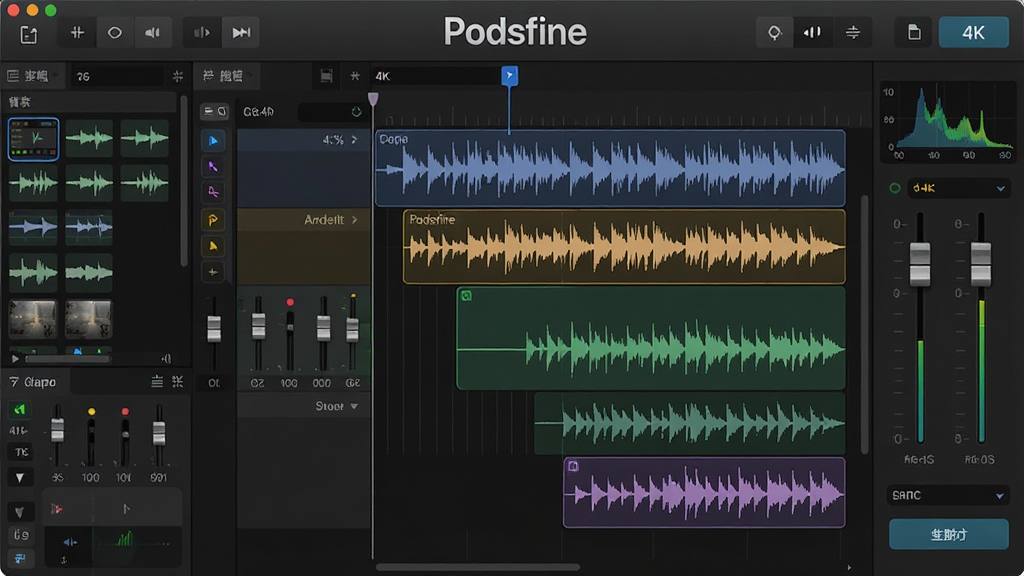Viewport: 1024px width, 576px height.
Task: Click the list lines icon in Glapo header
Action: pos(157,382)
